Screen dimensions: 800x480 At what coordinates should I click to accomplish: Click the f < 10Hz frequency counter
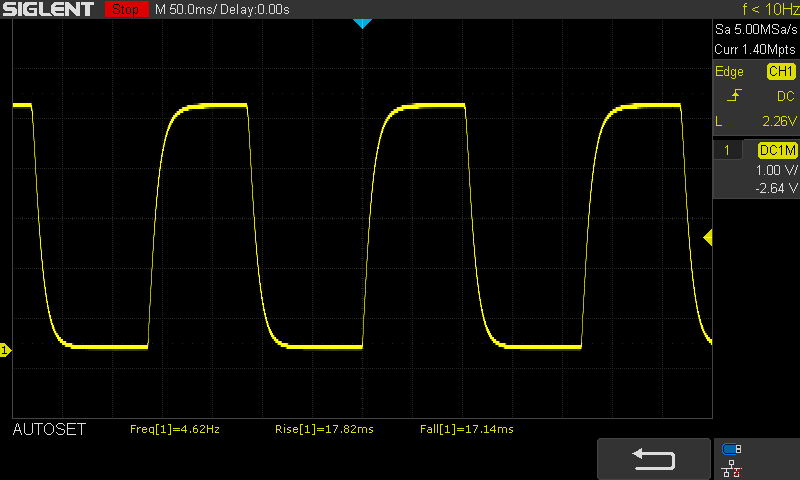(770, 9)
